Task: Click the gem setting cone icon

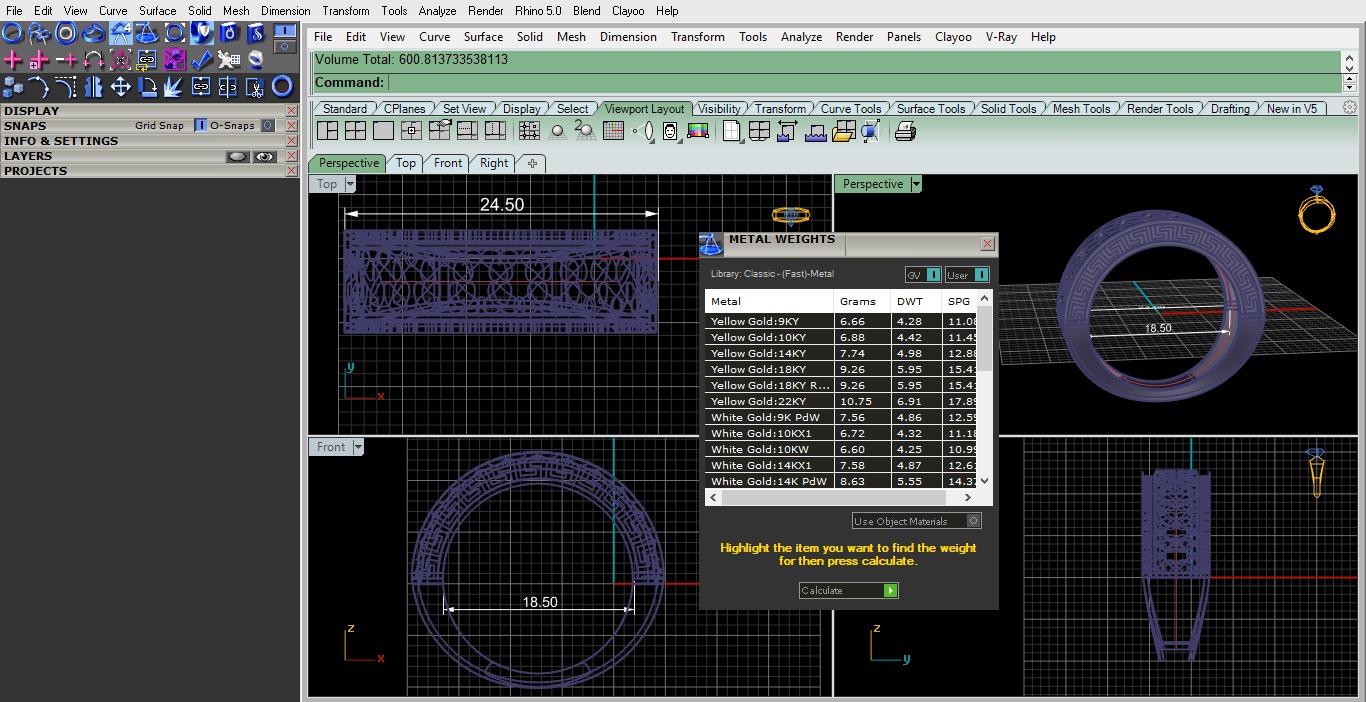Action: pyautogui.click(x=145, y=33)
